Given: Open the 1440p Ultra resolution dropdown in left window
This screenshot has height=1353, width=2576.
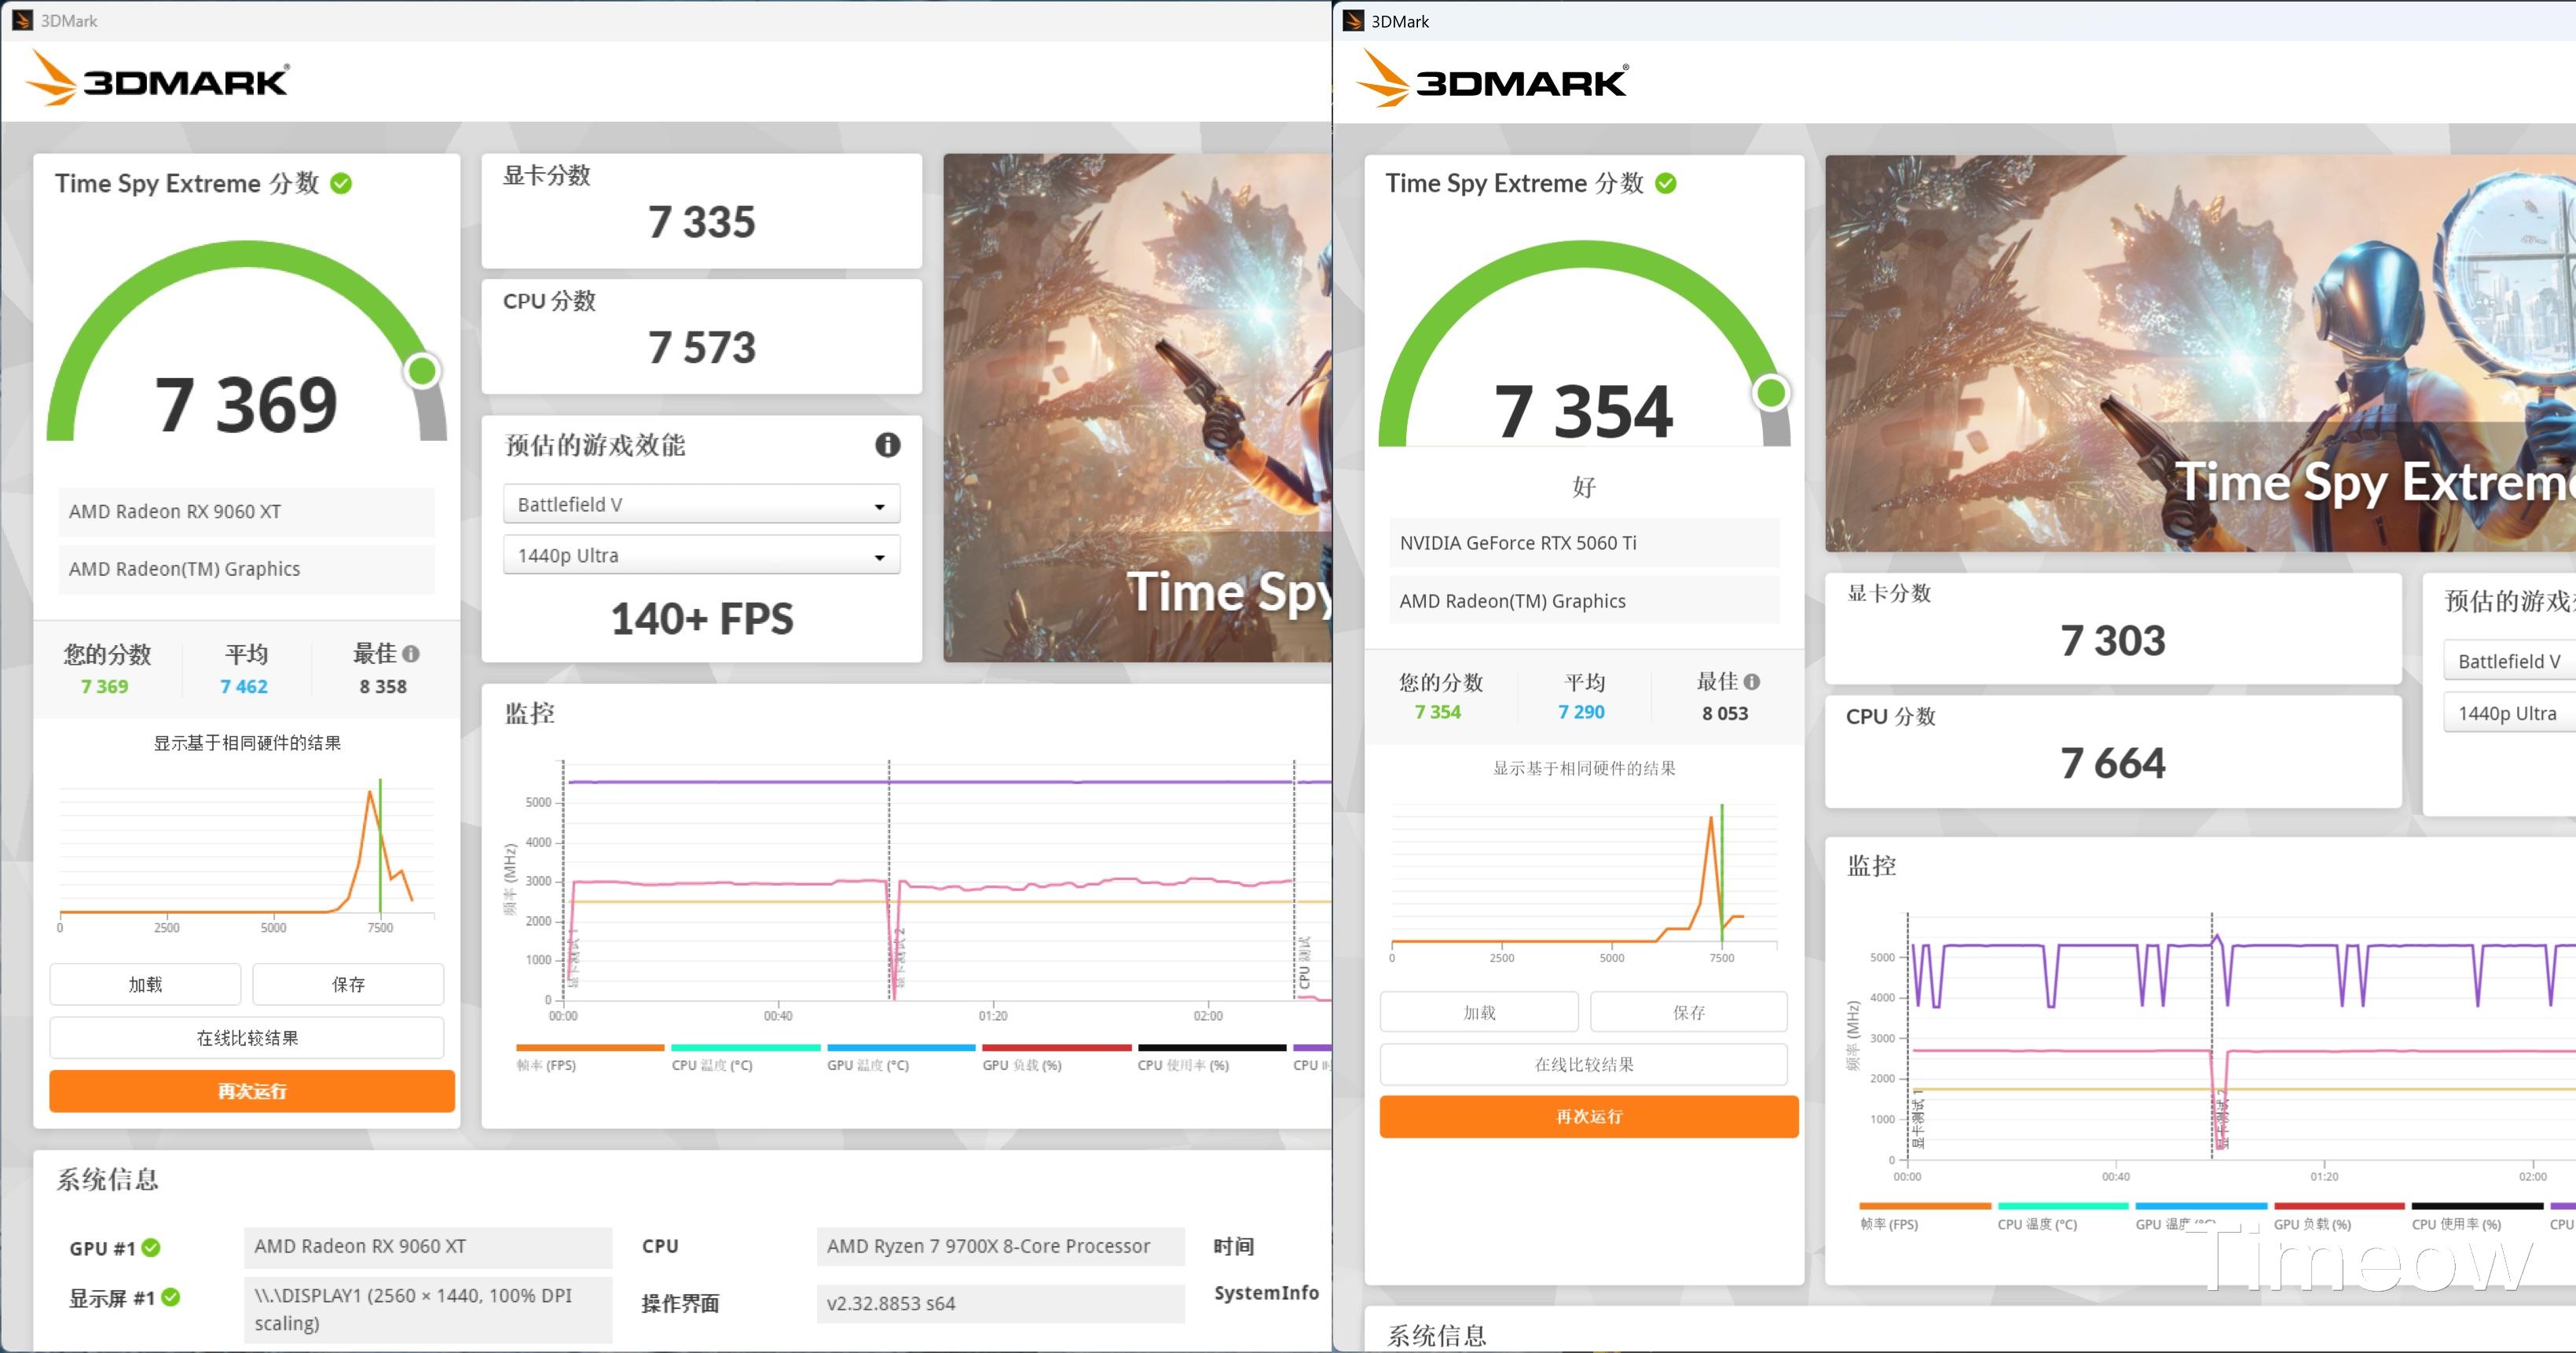Looking at the screenshot, I should tap(701, 556).
